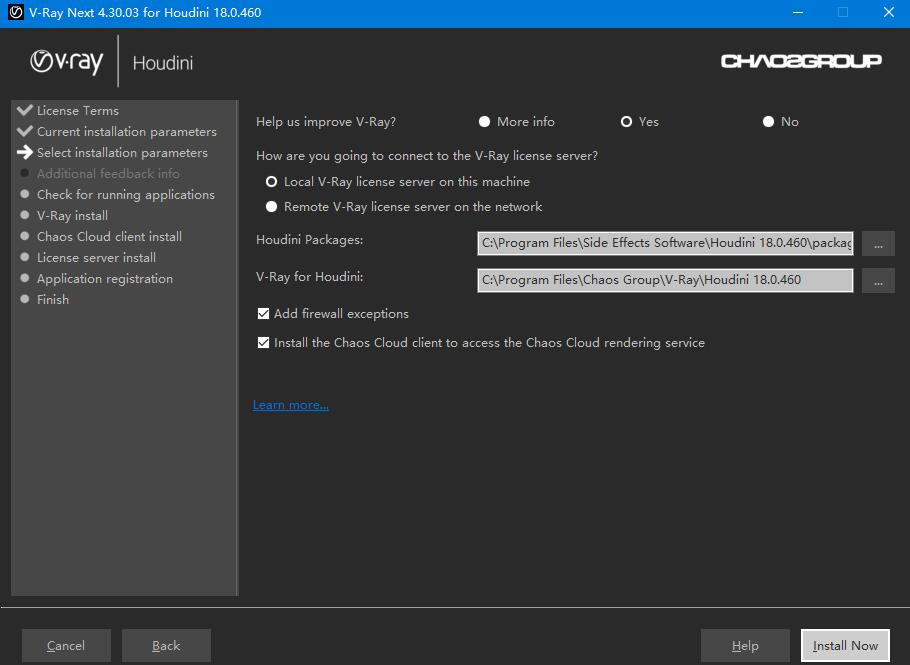Click the Cancel button

[66, 645]
